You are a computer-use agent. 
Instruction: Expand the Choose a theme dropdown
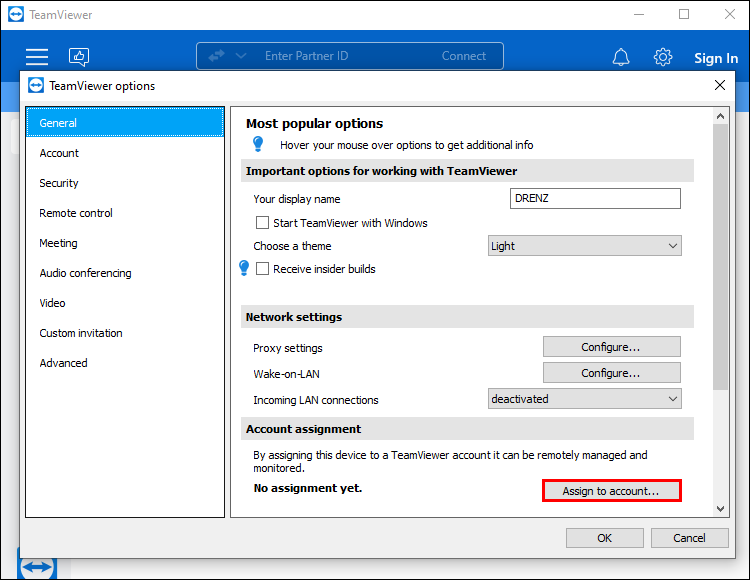point(584,246)
